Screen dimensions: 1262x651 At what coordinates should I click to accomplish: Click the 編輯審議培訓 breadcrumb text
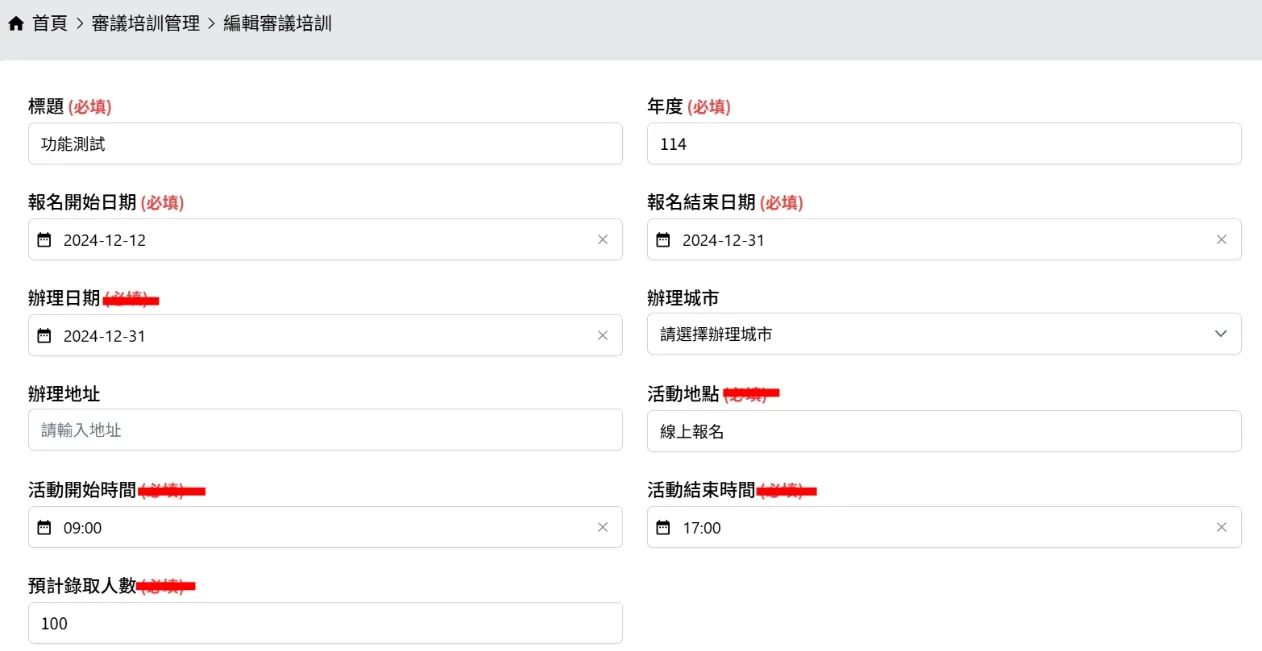(277, 23)
